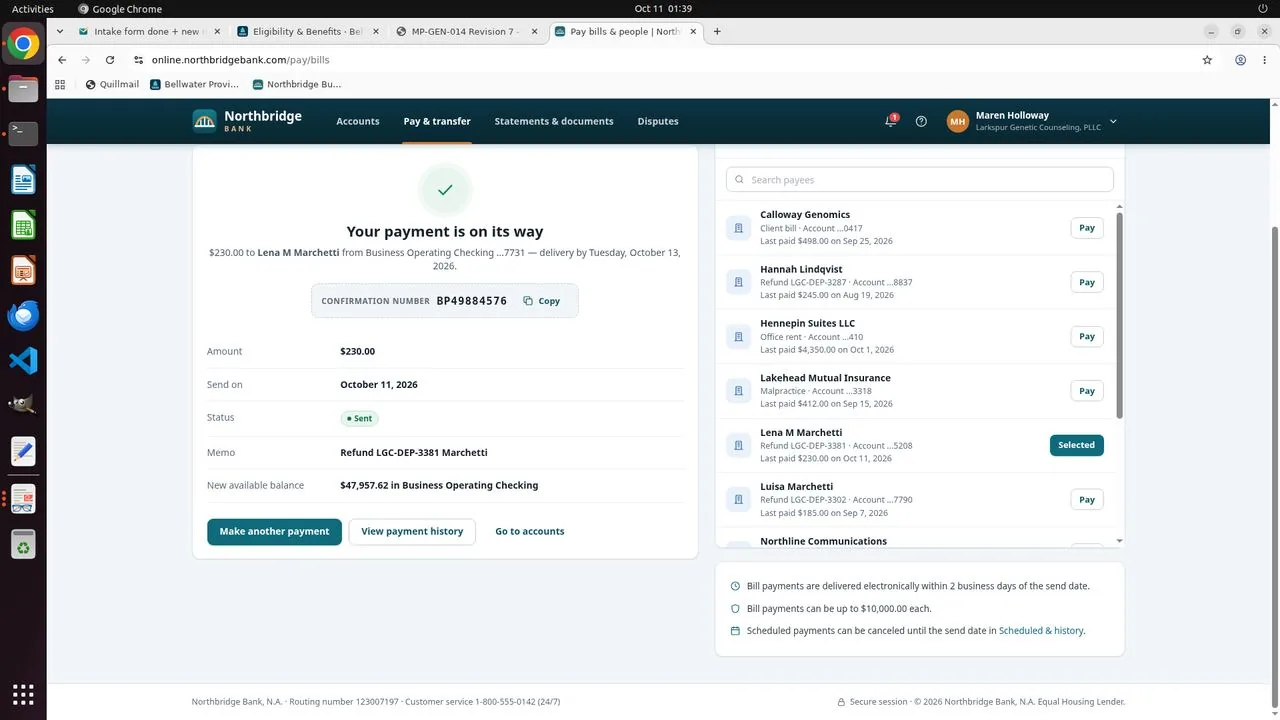The image size is (1280, 720).
Task: Pay Hennepin Suites LLC
Action: [x=1087, y=337]
